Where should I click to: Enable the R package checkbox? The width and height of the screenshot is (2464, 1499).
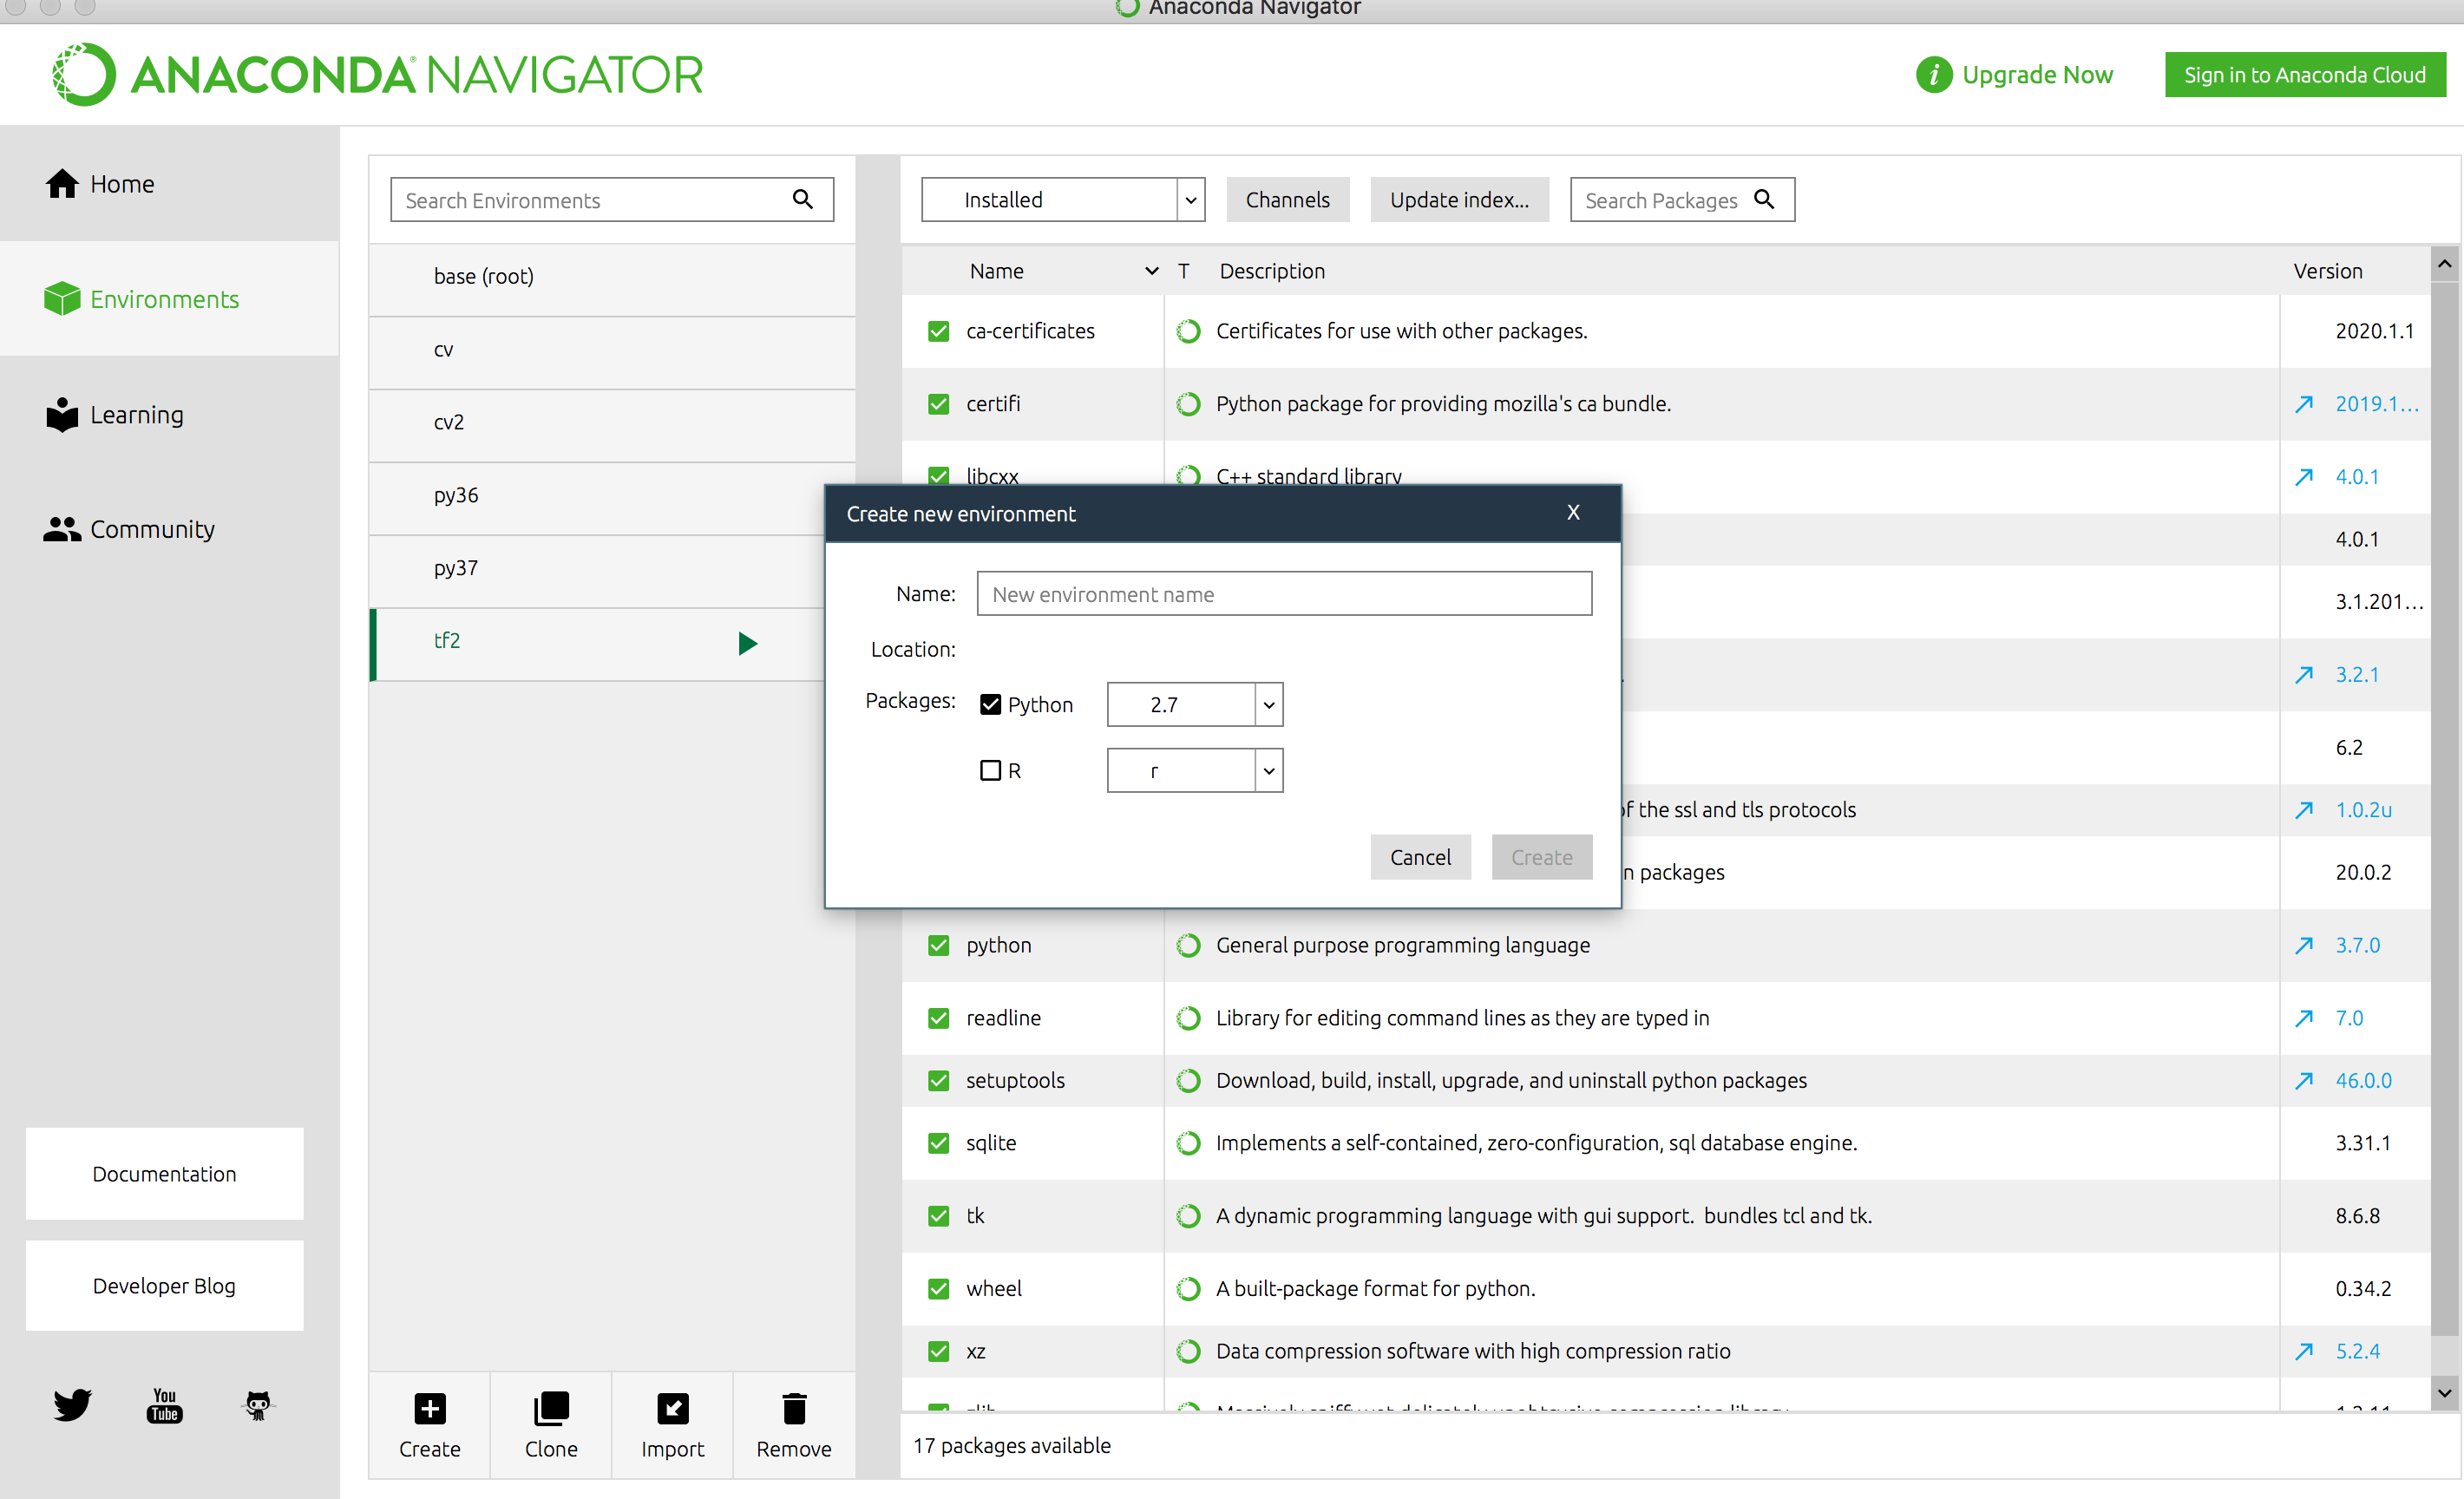click(990, 770)
